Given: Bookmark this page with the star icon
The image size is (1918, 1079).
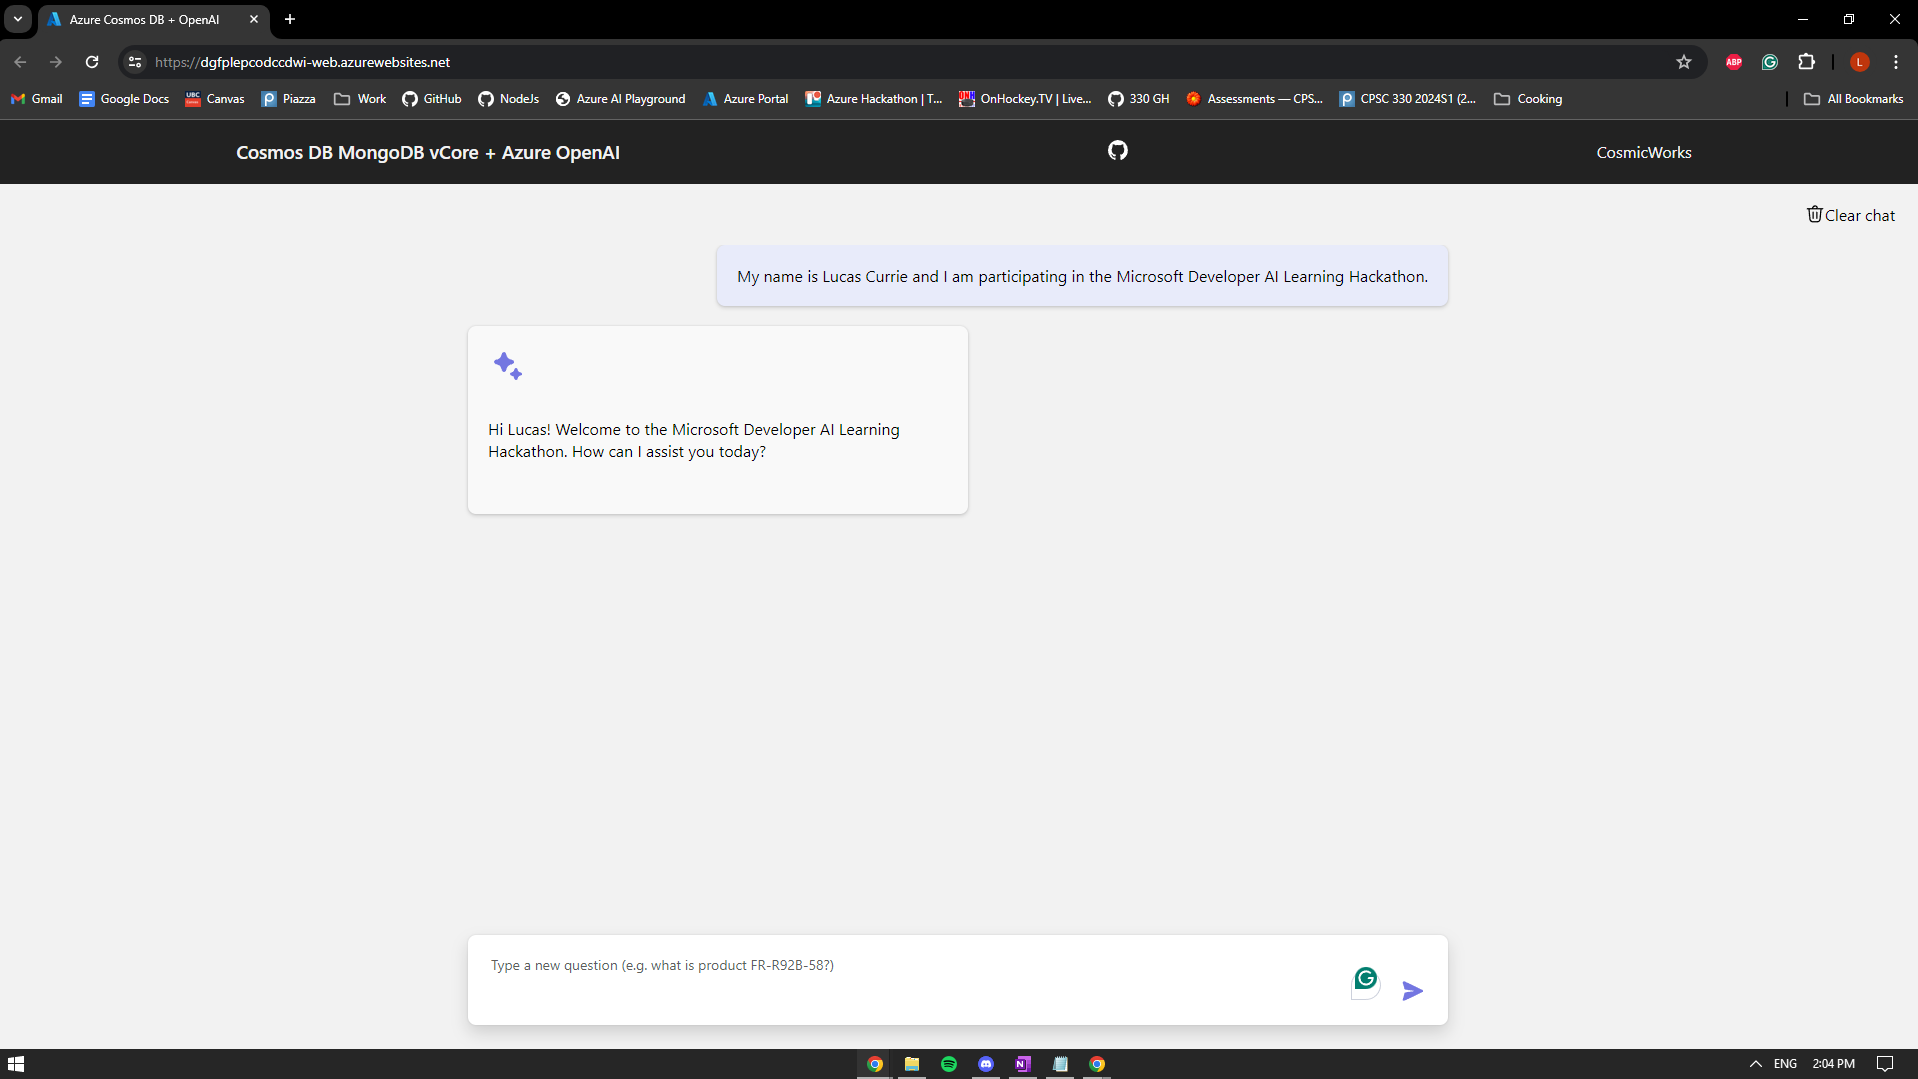Looking at the screenshot, I should click(x=1684, y=62).
